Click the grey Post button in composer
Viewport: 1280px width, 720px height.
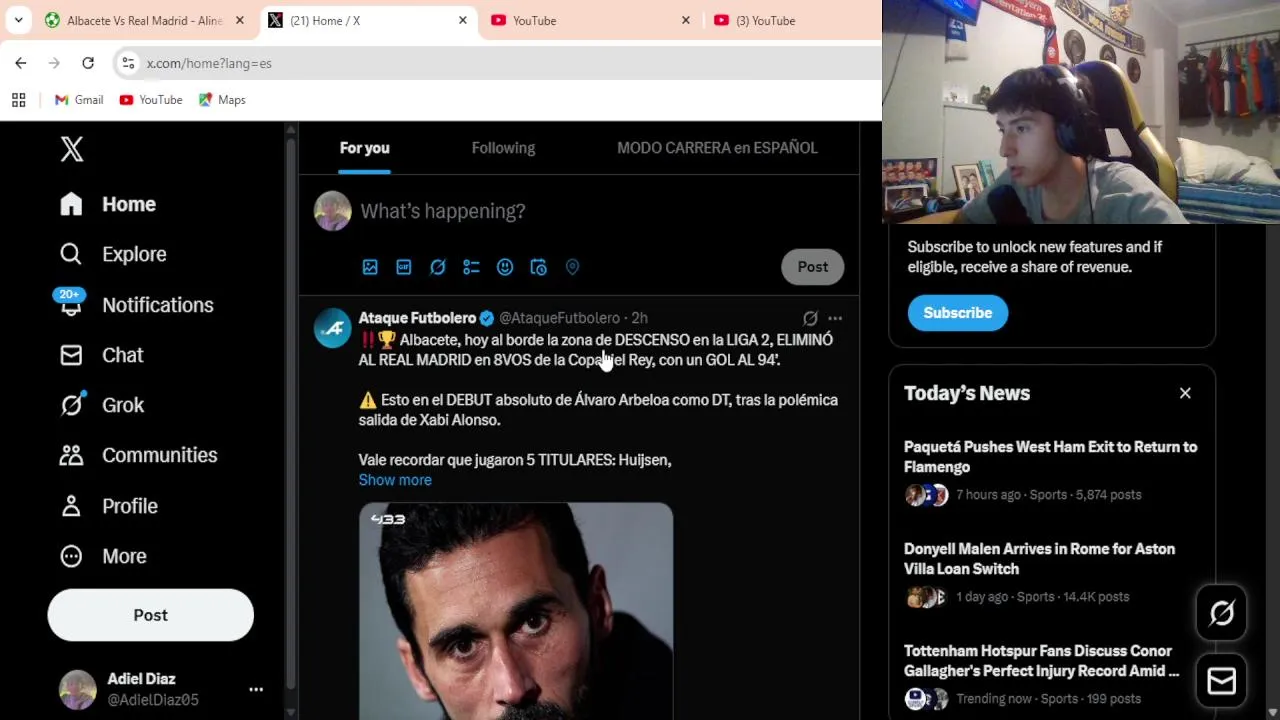[813, 267]
